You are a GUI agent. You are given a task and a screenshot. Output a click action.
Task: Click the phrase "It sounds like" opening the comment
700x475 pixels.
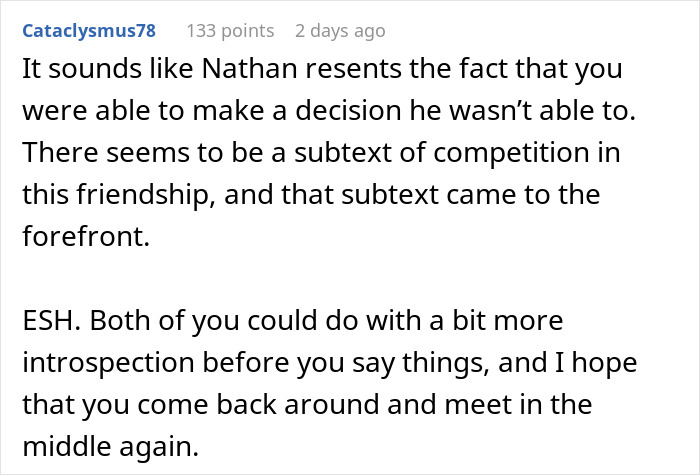click(83, 68)
